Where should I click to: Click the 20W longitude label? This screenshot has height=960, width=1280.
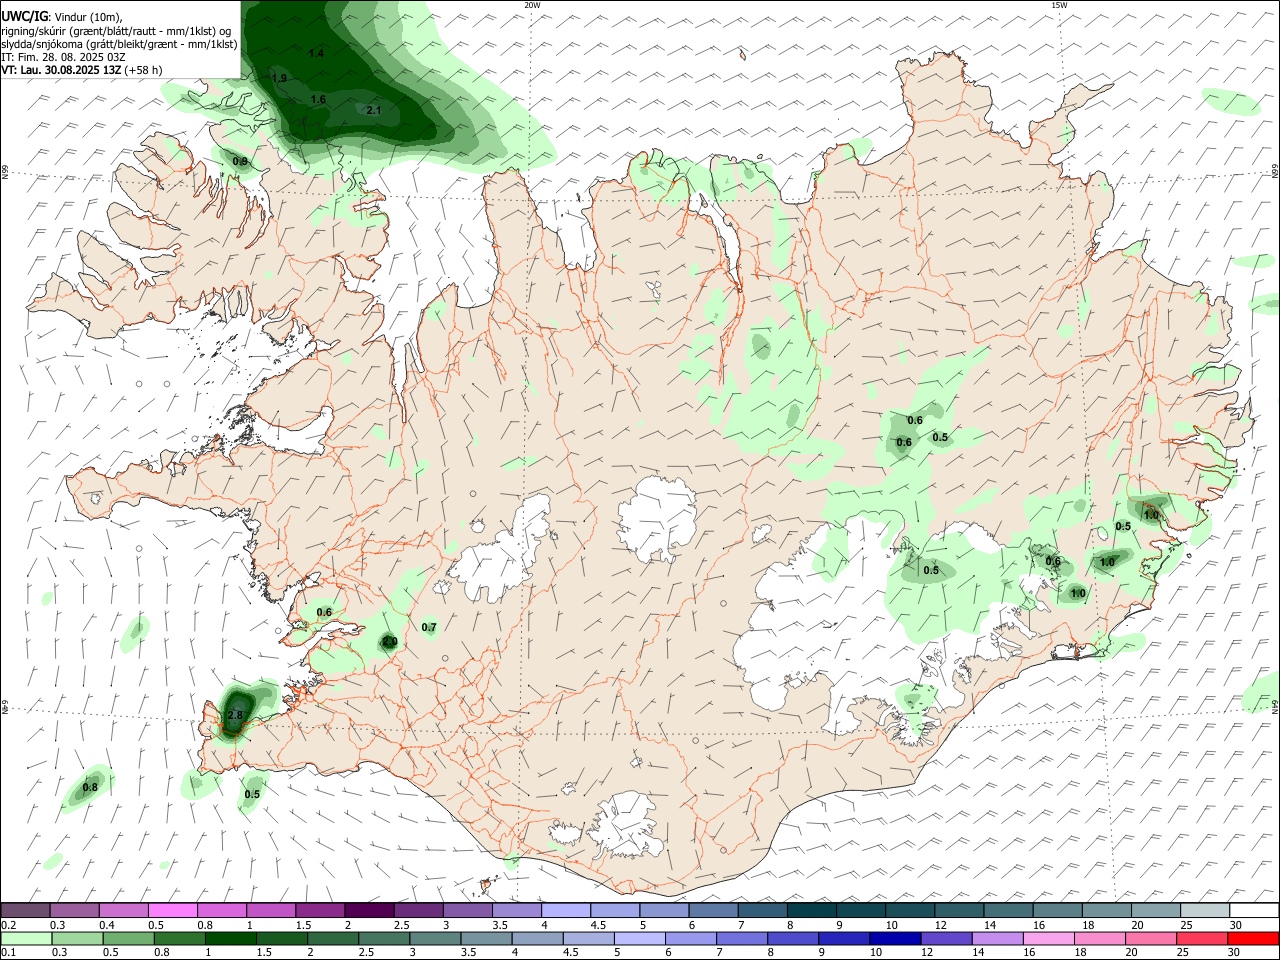pos(532,5)
